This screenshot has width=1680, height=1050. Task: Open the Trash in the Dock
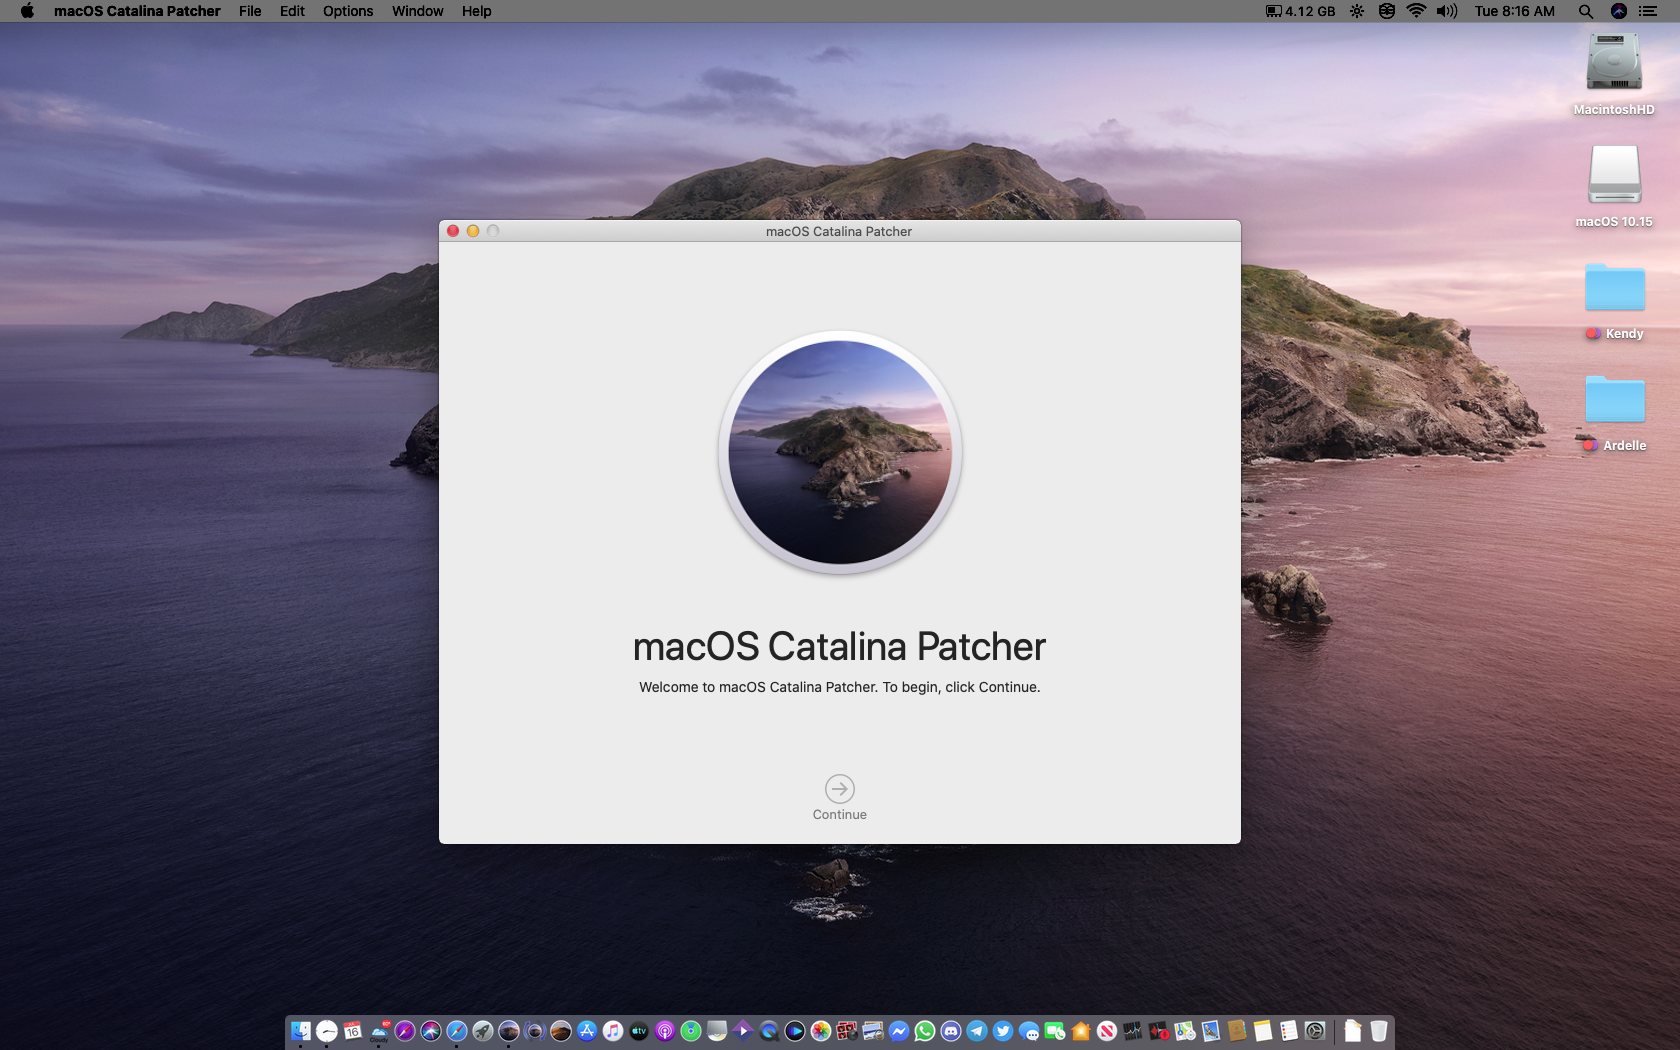tap(1379, 1031)
